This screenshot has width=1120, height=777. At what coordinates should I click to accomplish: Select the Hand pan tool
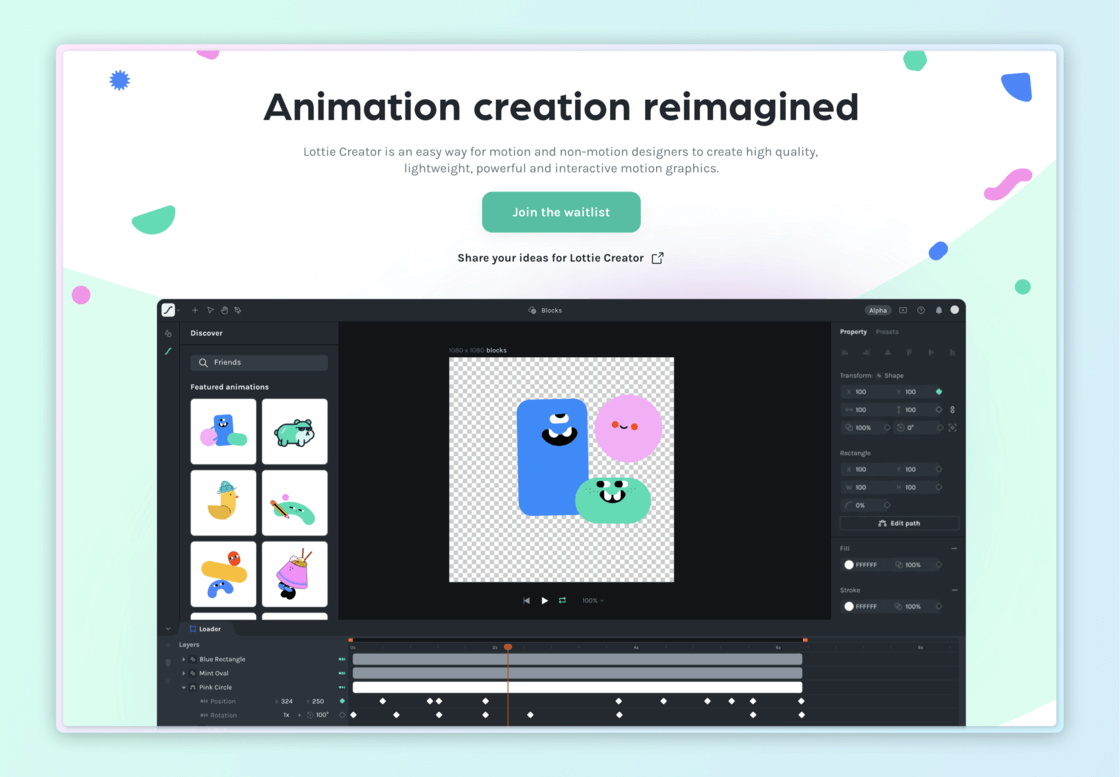point(224,310)
